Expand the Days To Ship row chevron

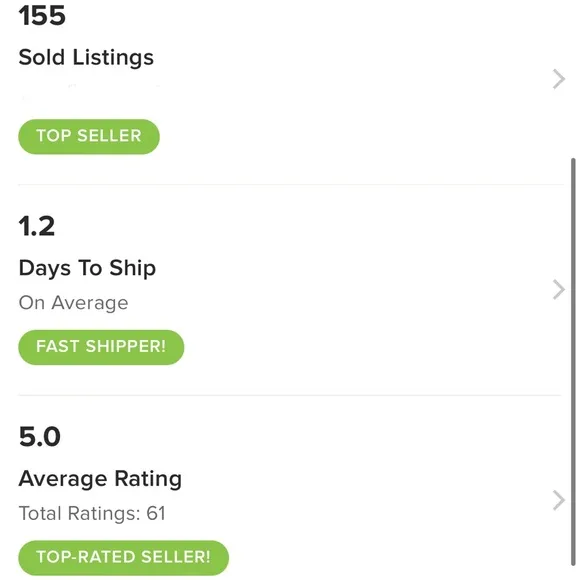[x=559, y=290]
